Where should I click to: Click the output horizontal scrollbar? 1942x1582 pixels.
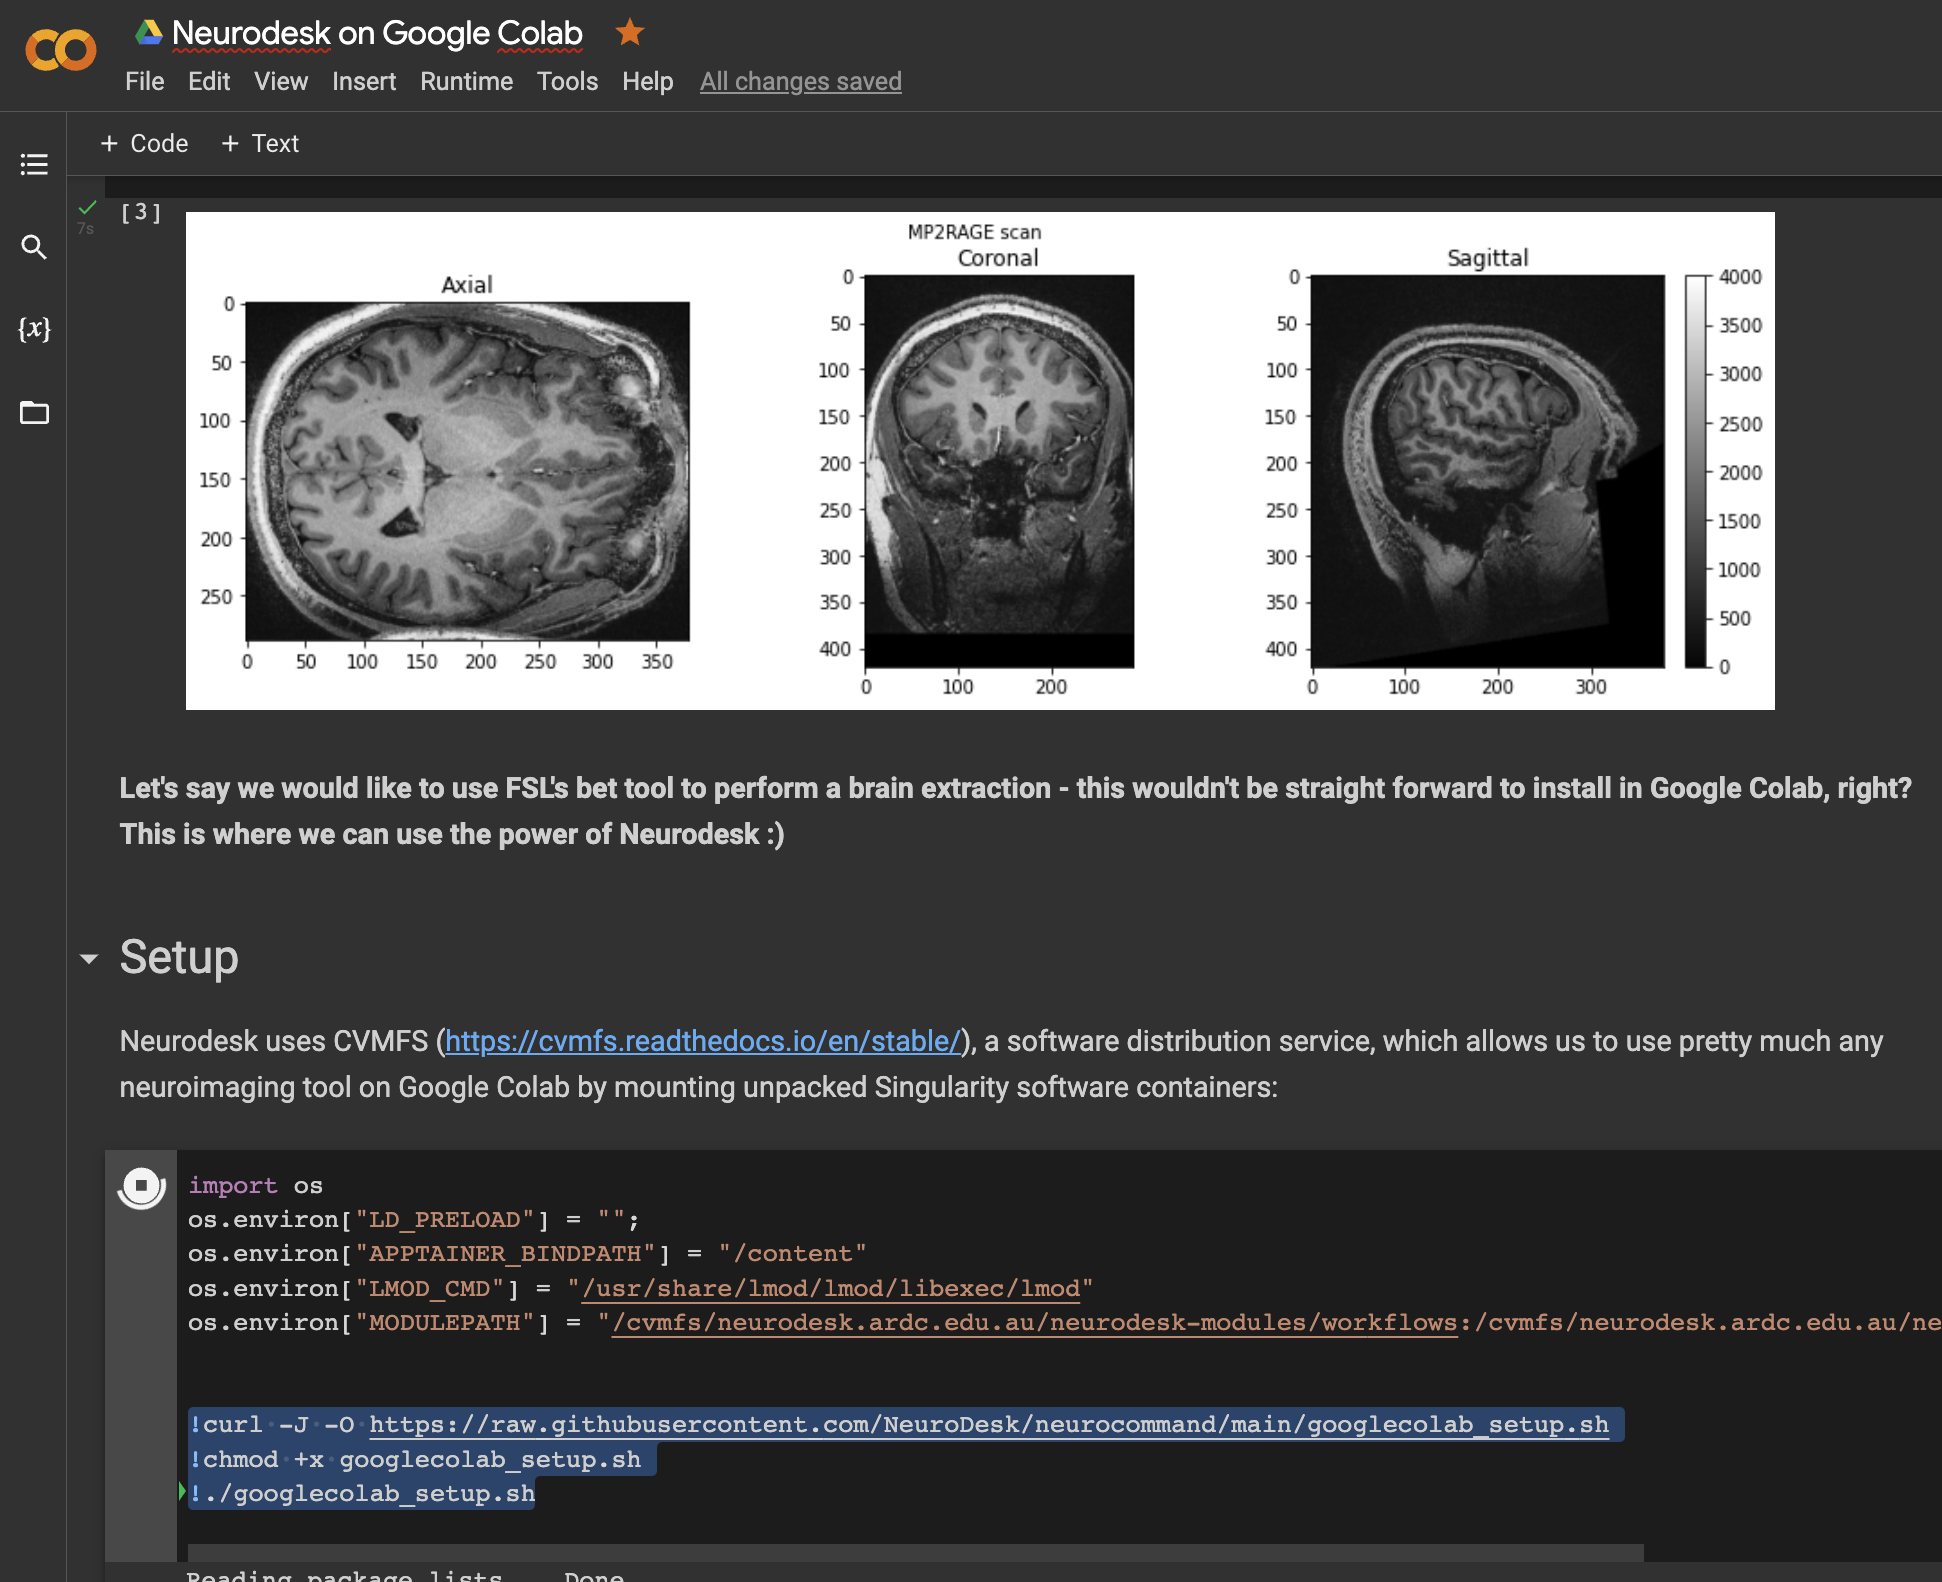[915, 1553]
